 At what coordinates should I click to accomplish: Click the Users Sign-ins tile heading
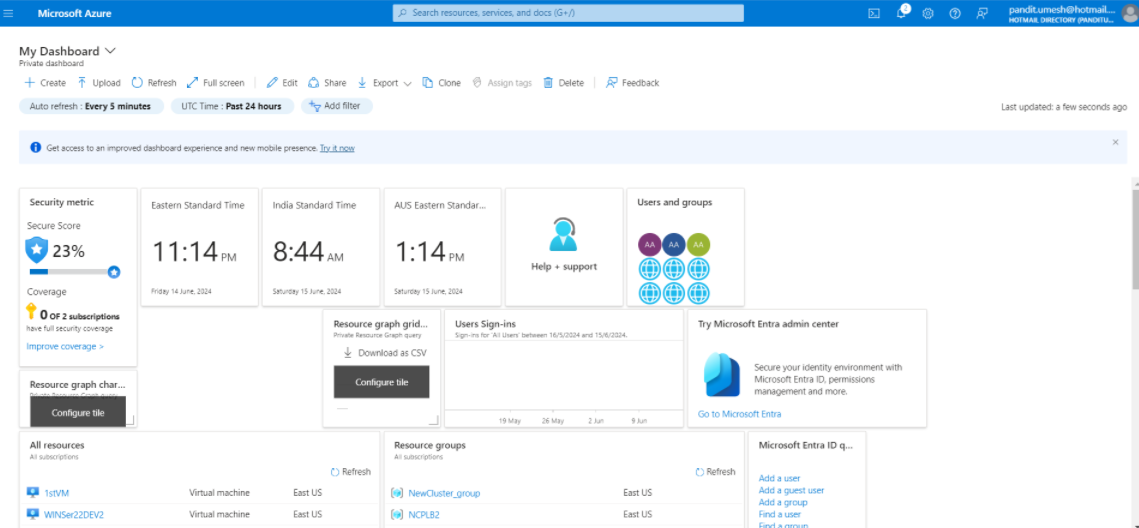(485, 324)
